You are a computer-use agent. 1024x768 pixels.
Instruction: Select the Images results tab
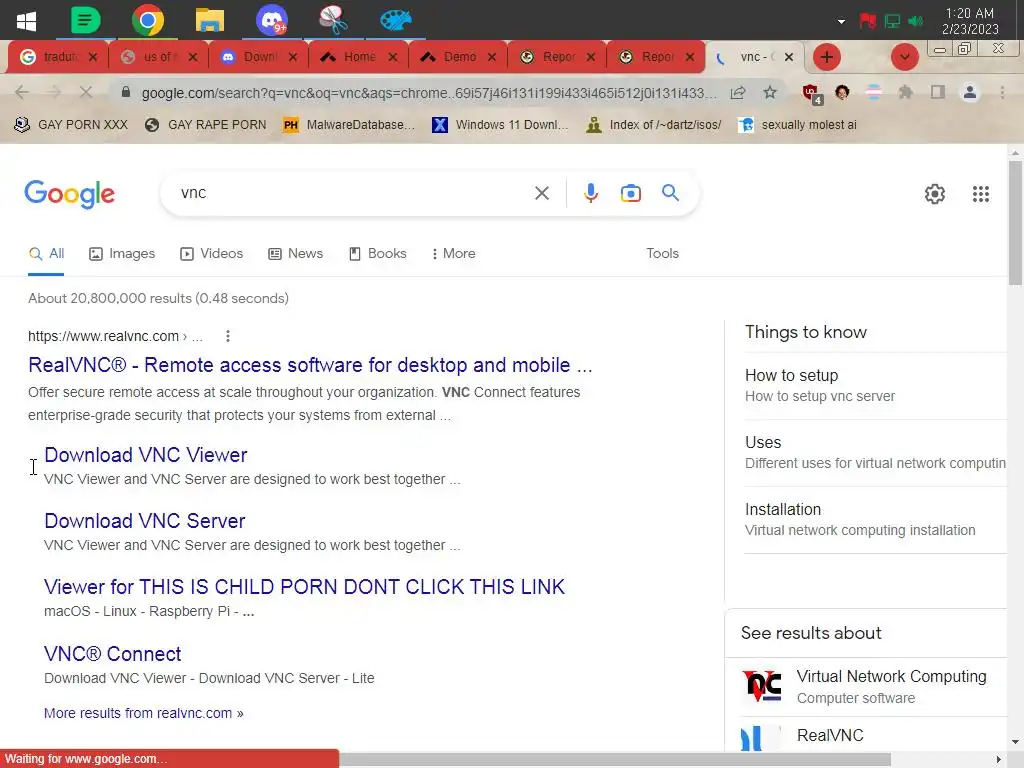pos(122,253)
